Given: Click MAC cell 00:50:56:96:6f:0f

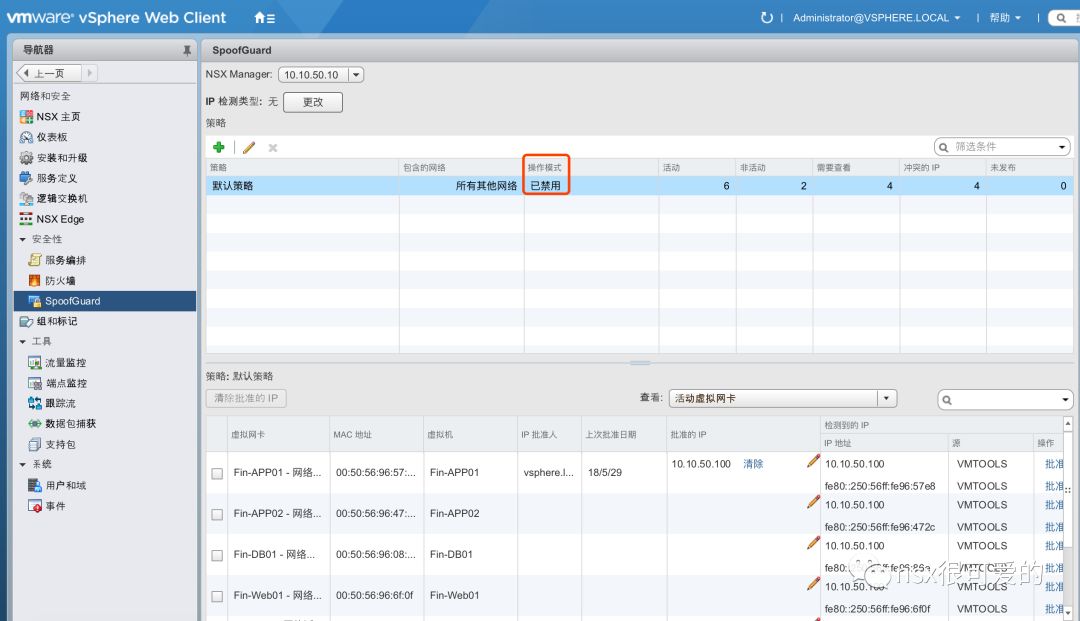Looking at the screenshot, I should [376, 596].
